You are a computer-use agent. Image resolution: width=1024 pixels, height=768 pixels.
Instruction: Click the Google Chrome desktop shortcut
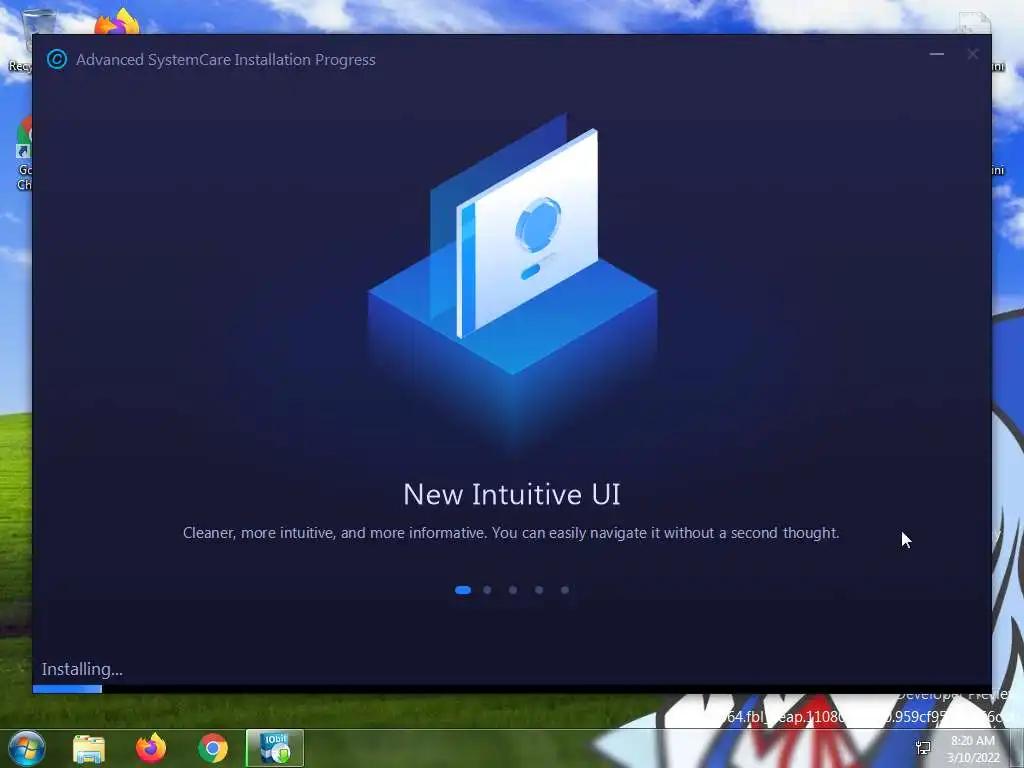24,153
